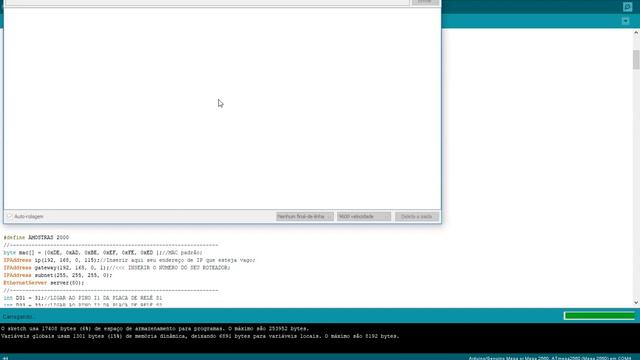
Task: Click the 'Carregando' status text
Action: 18,317
